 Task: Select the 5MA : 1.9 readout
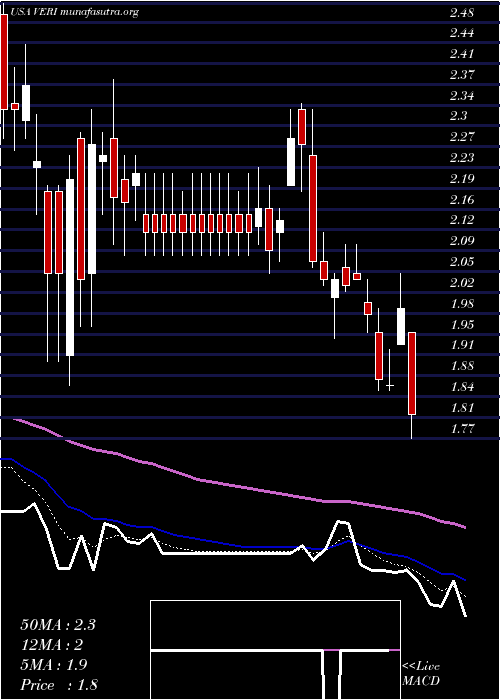point(54,665)
